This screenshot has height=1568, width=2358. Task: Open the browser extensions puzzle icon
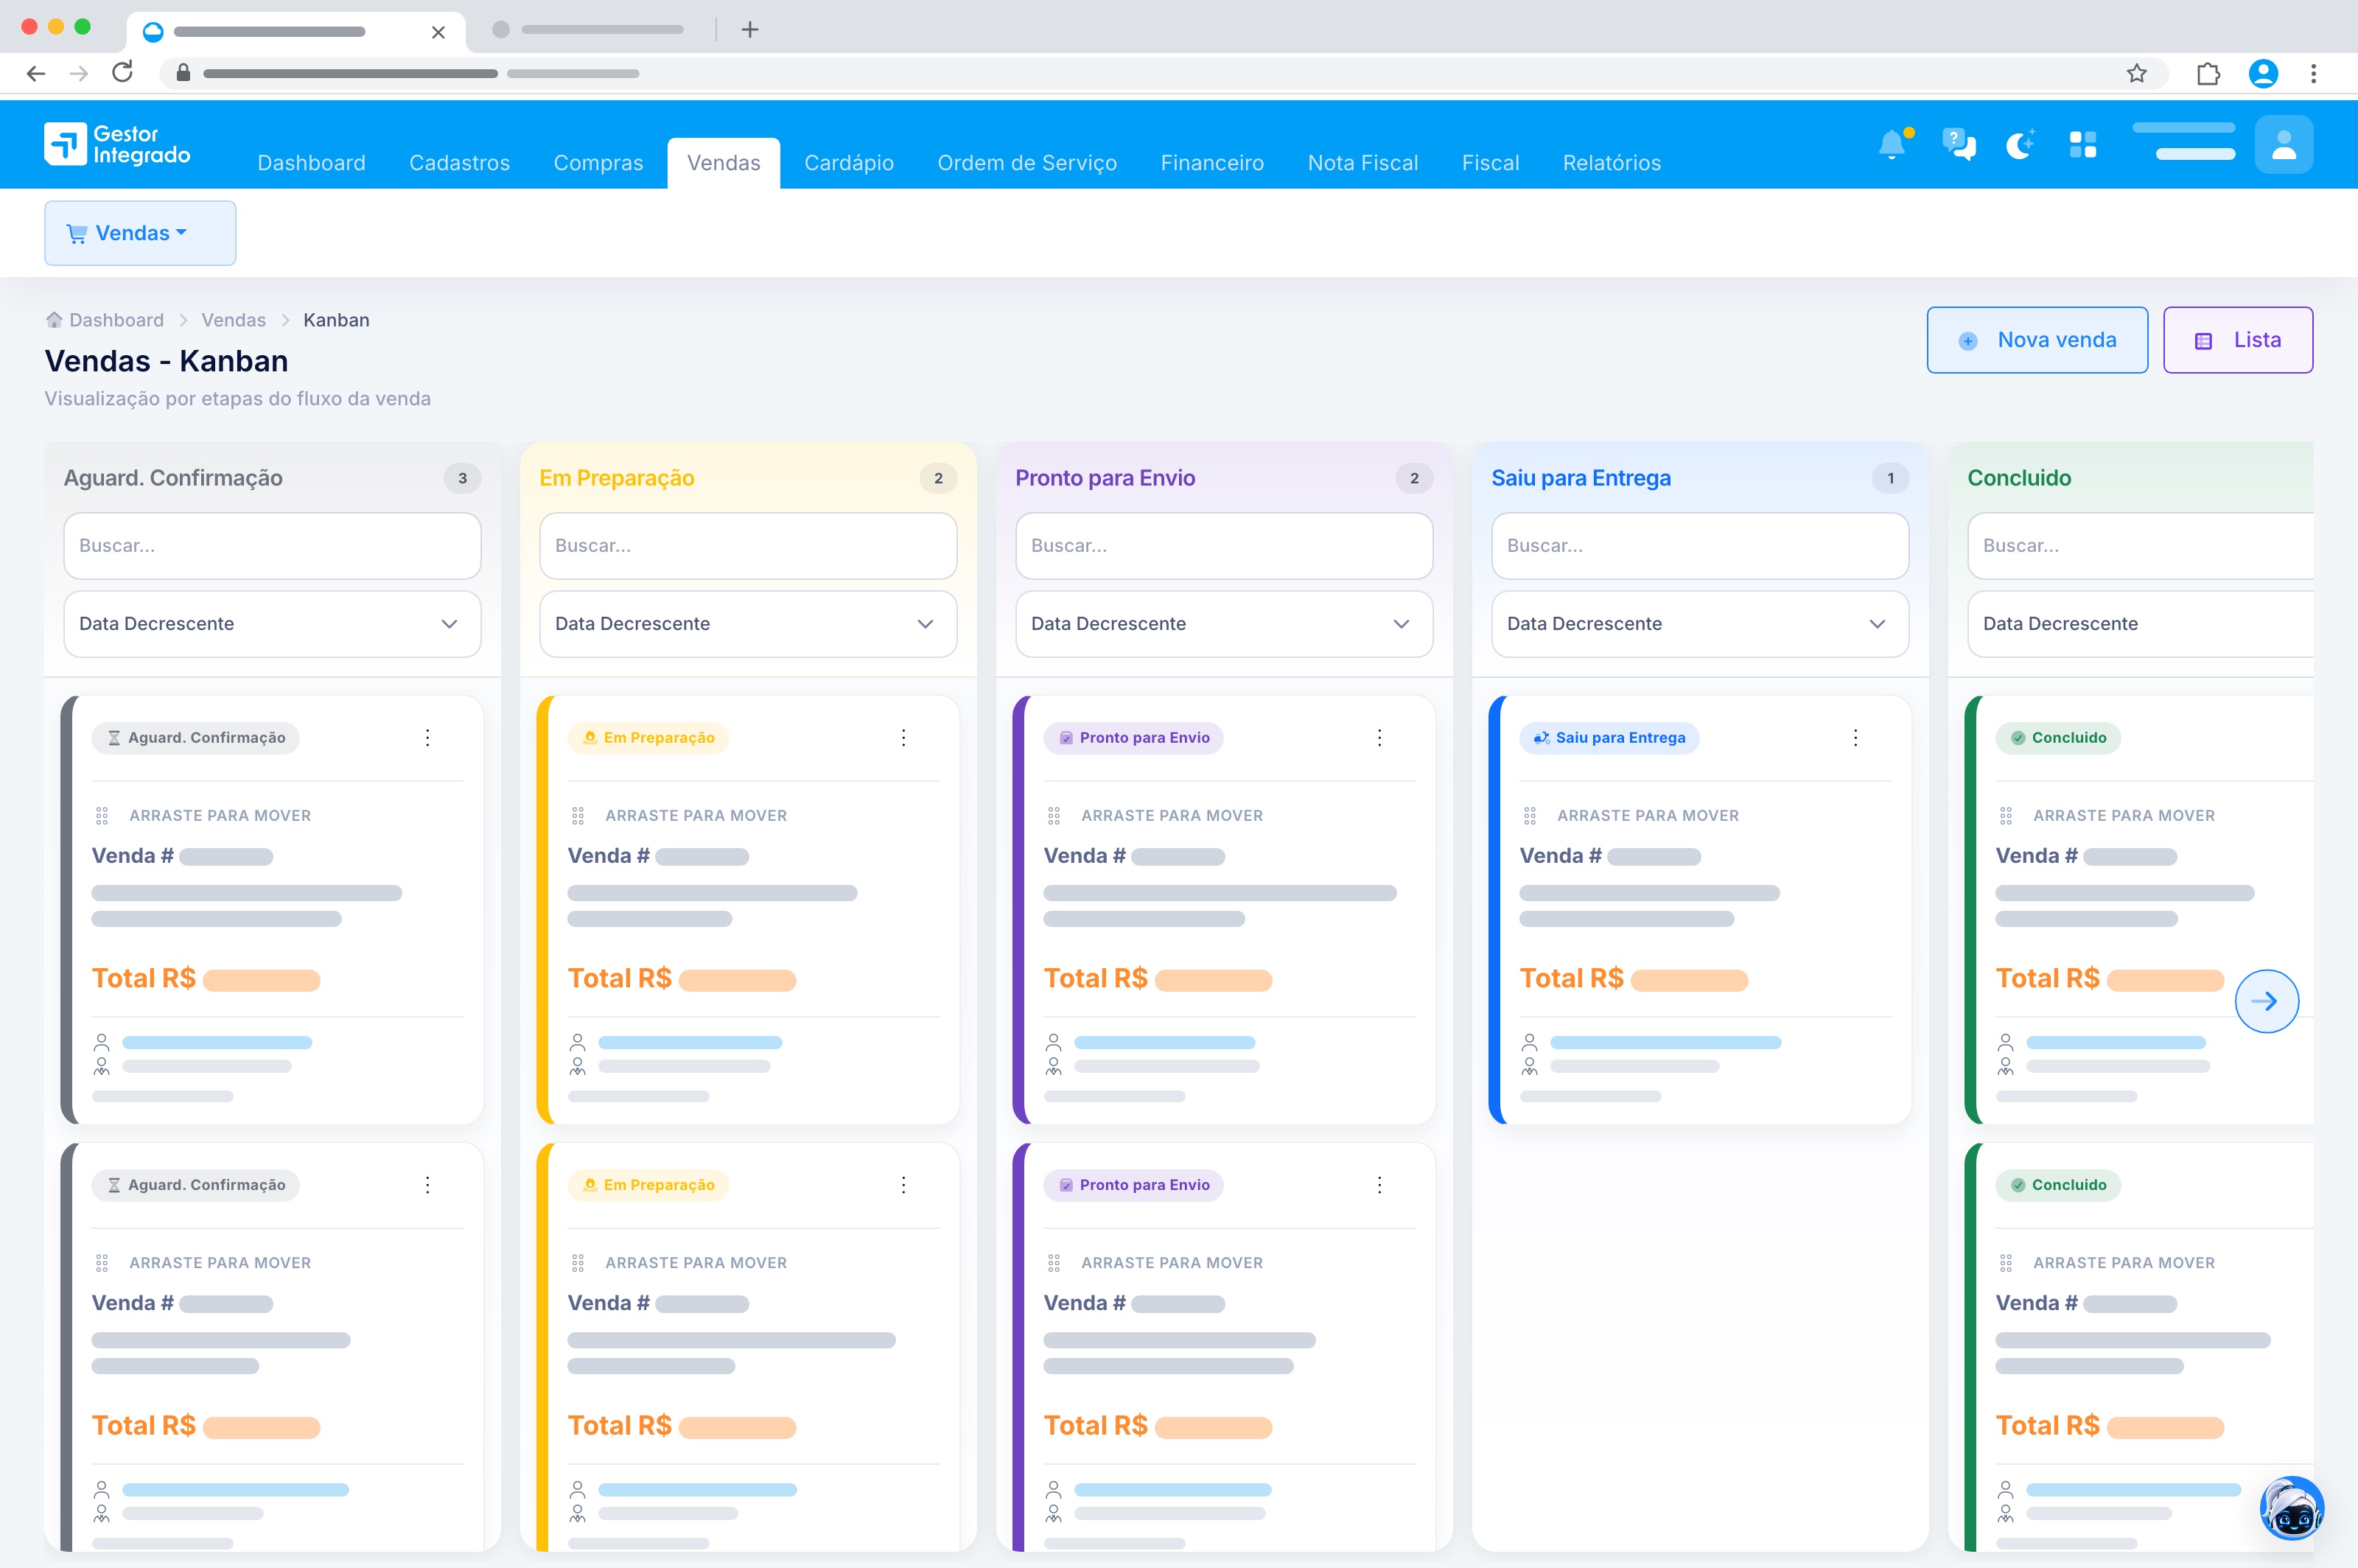click(2208, 73)
